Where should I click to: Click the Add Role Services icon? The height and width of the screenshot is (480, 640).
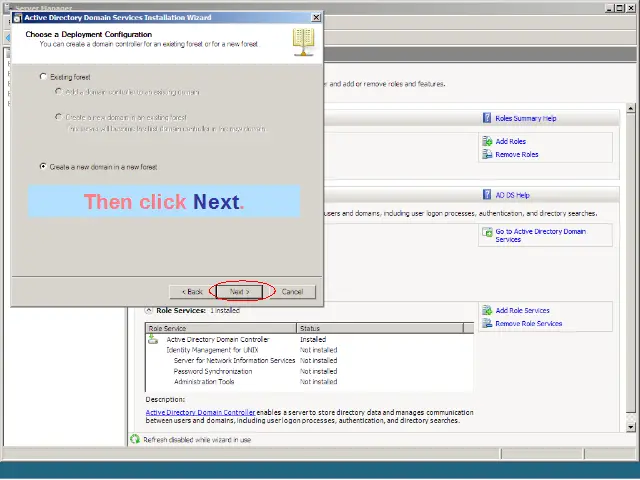(487, 310)
